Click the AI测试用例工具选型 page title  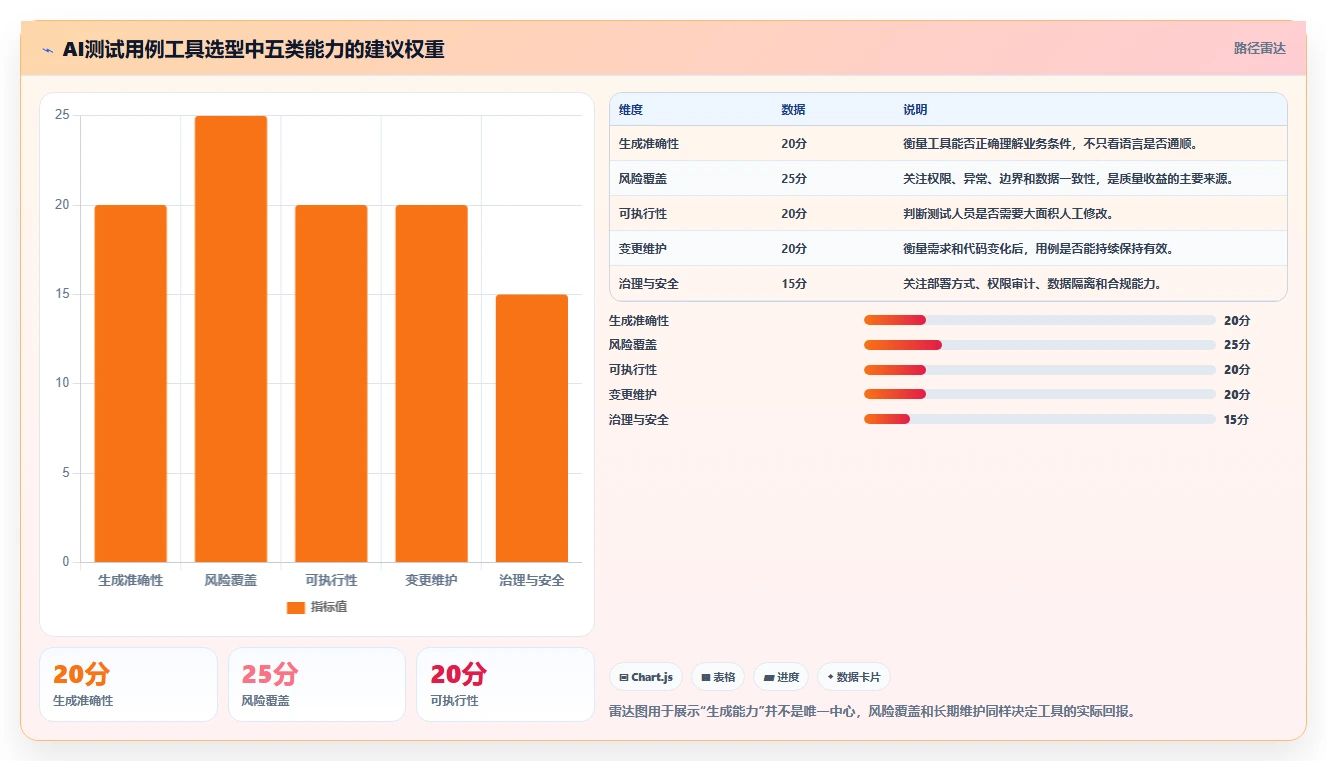point(253,49)
